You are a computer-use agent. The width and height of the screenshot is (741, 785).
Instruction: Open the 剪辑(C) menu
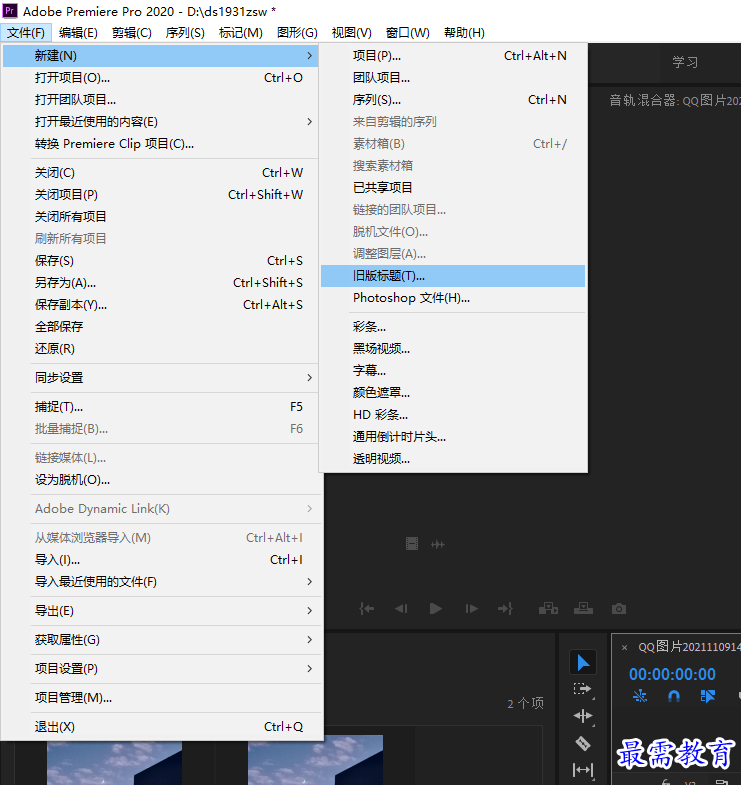pos(132,33)
